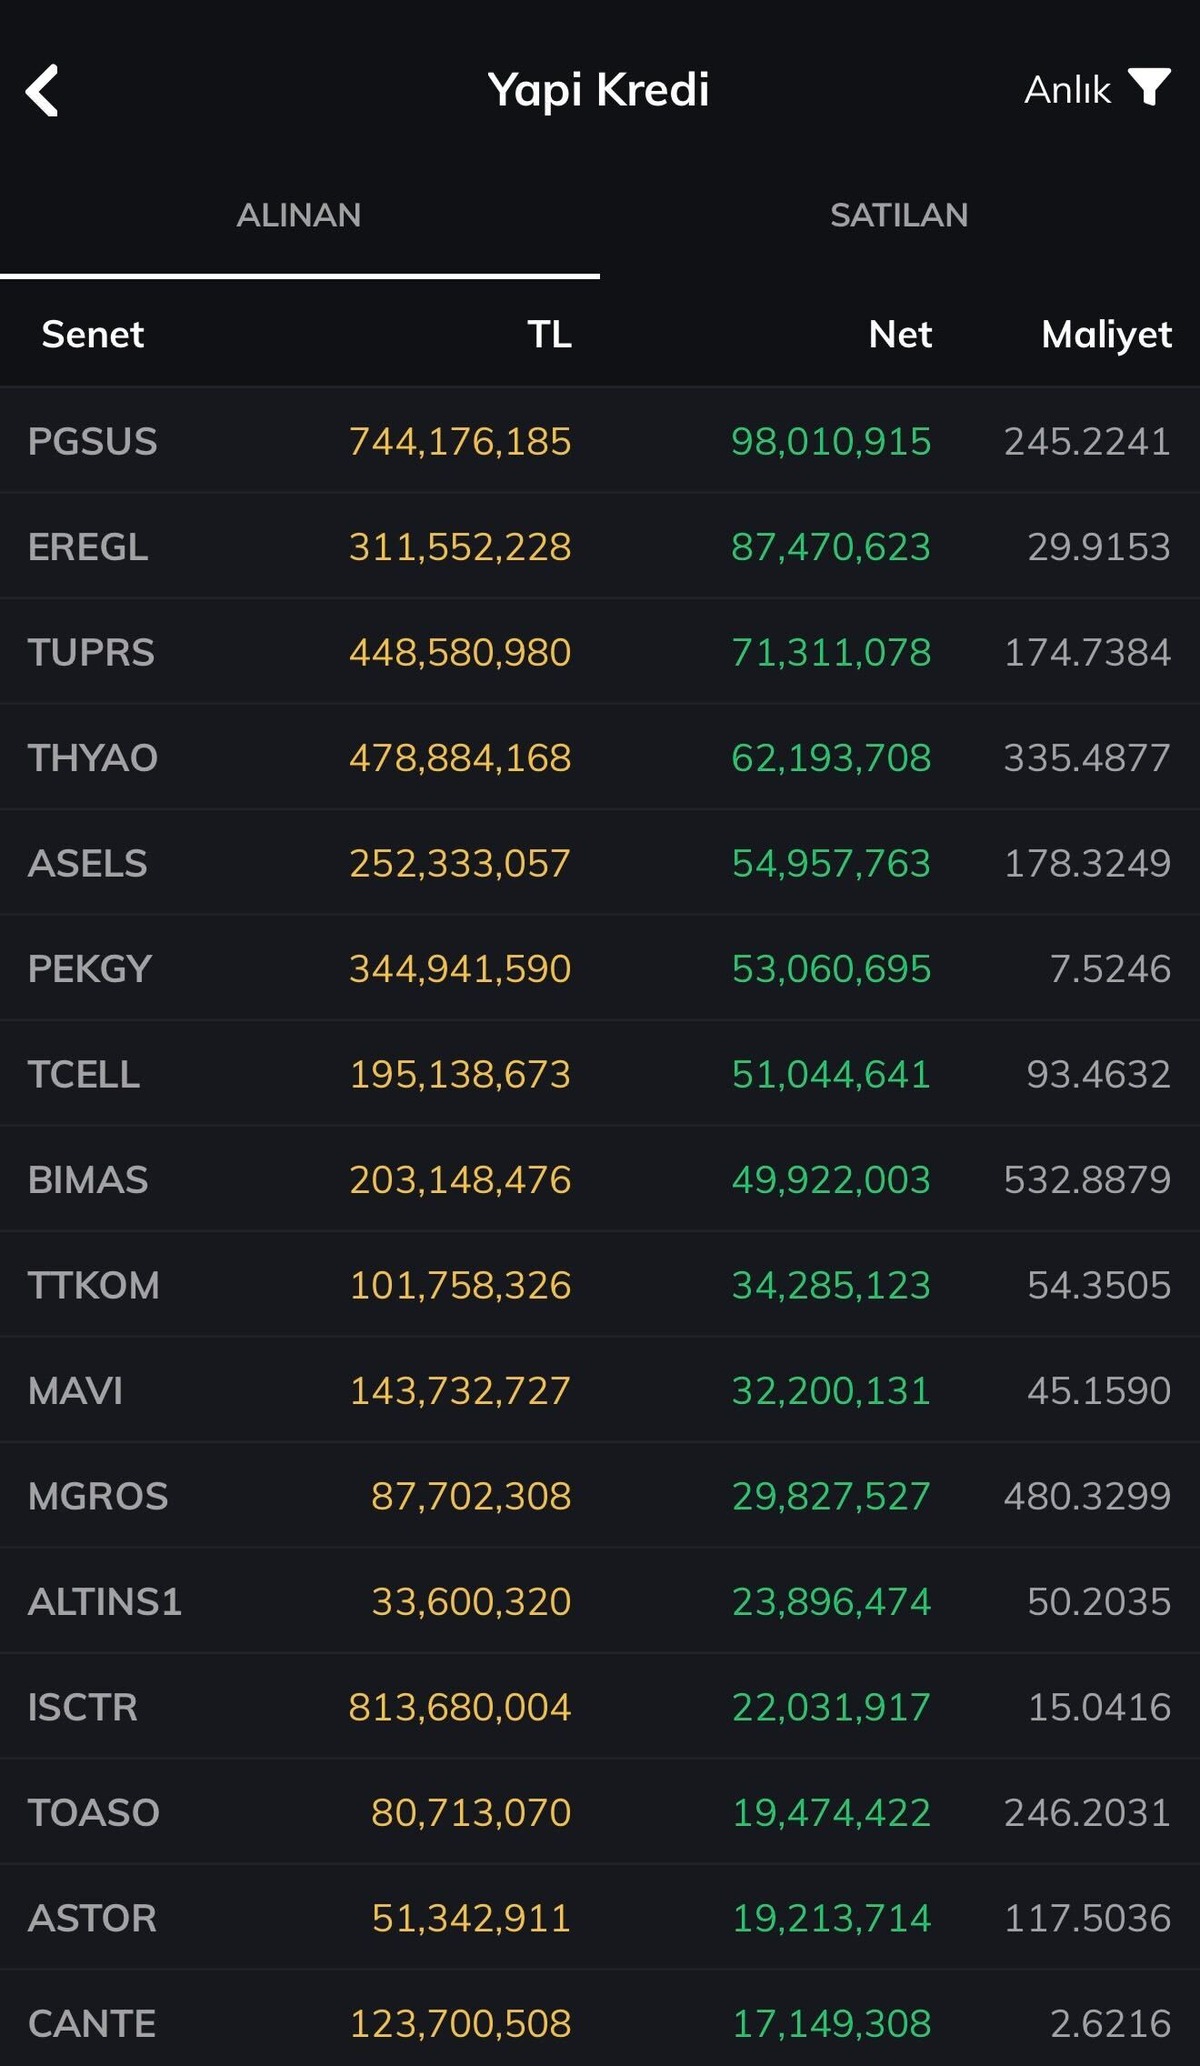Image resolution: width=1200 pixels, height=2066 pixels.
Task: Select the ALINAN tab
Action: [299, 215]
